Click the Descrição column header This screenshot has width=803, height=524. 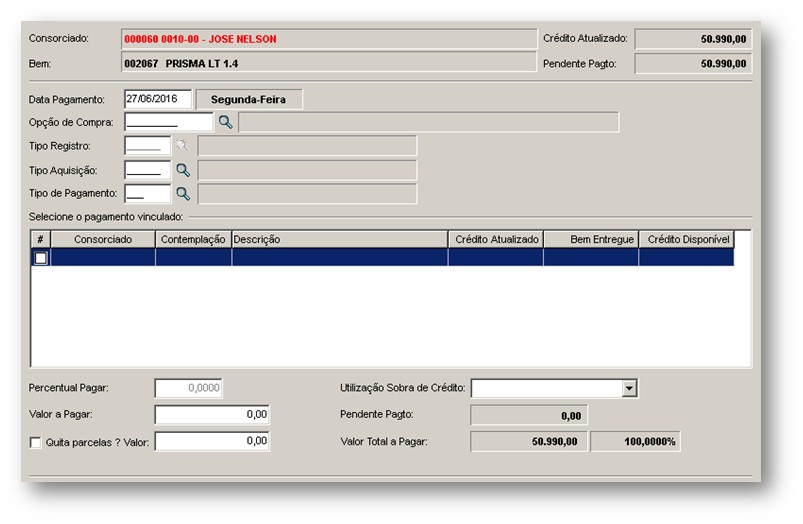click(340, 239)
